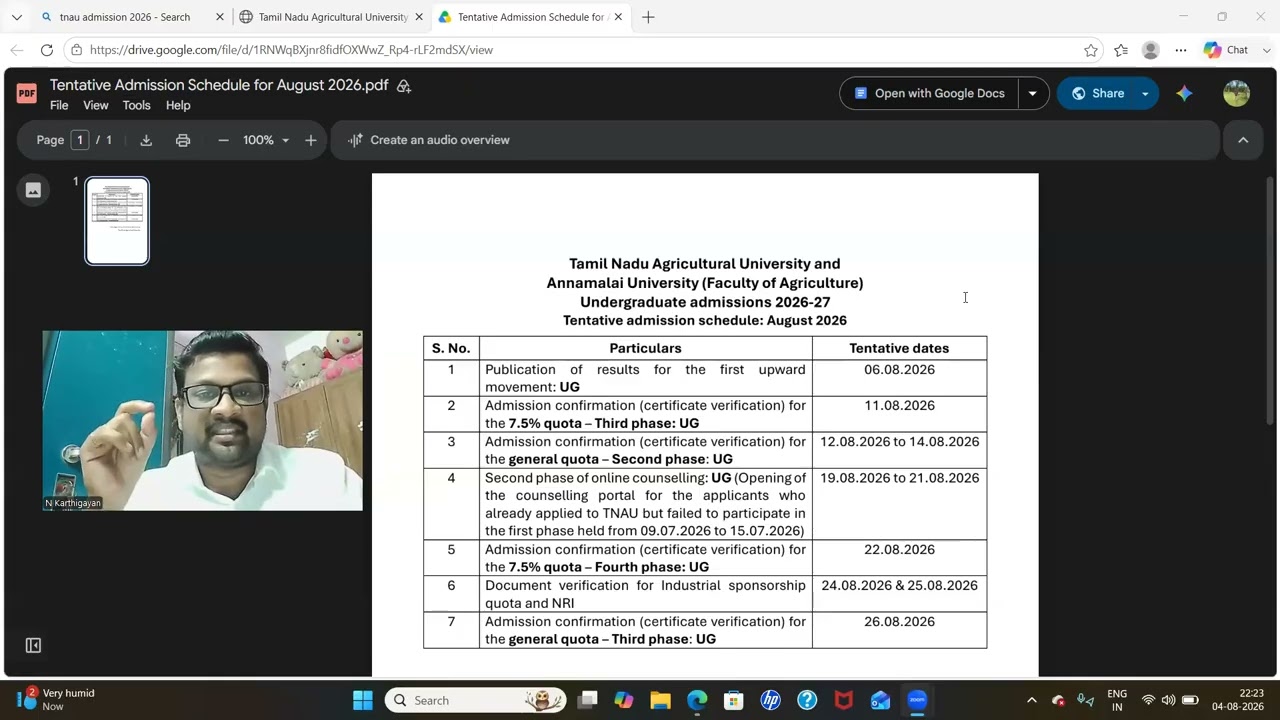Click the PDF file type icon
This screenshot has width=1280, height=720.
click(27, 93)
